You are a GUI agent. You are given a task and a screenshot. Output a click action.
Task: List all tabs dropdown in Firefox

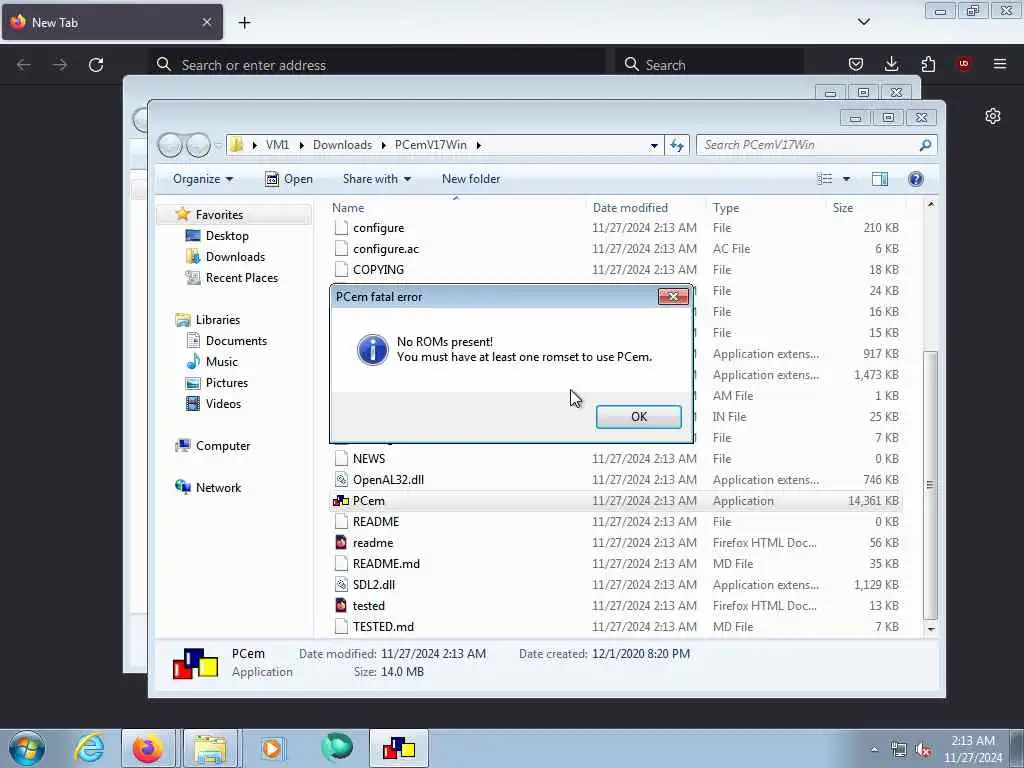click(x=863, y=22)
